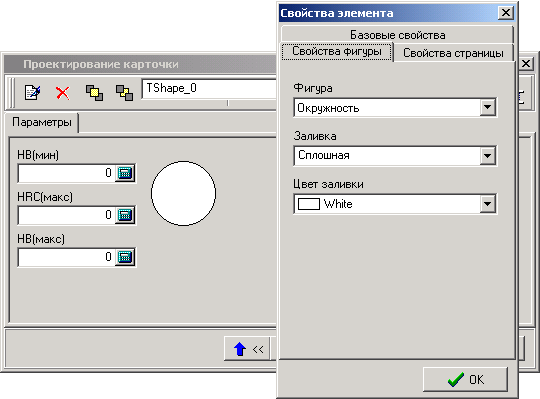Select the white circle shape on the card

[184, 193]
